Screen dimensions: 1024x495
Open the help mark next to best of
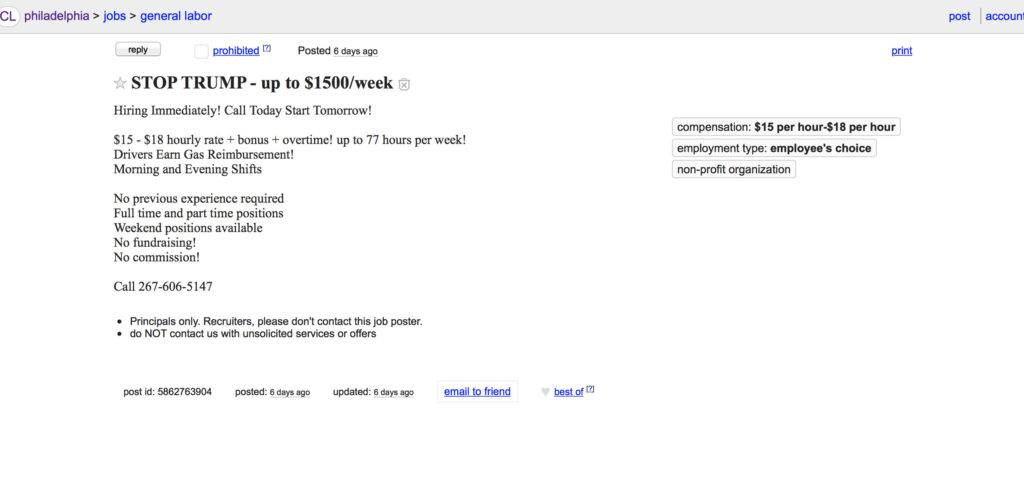[590, 389]
